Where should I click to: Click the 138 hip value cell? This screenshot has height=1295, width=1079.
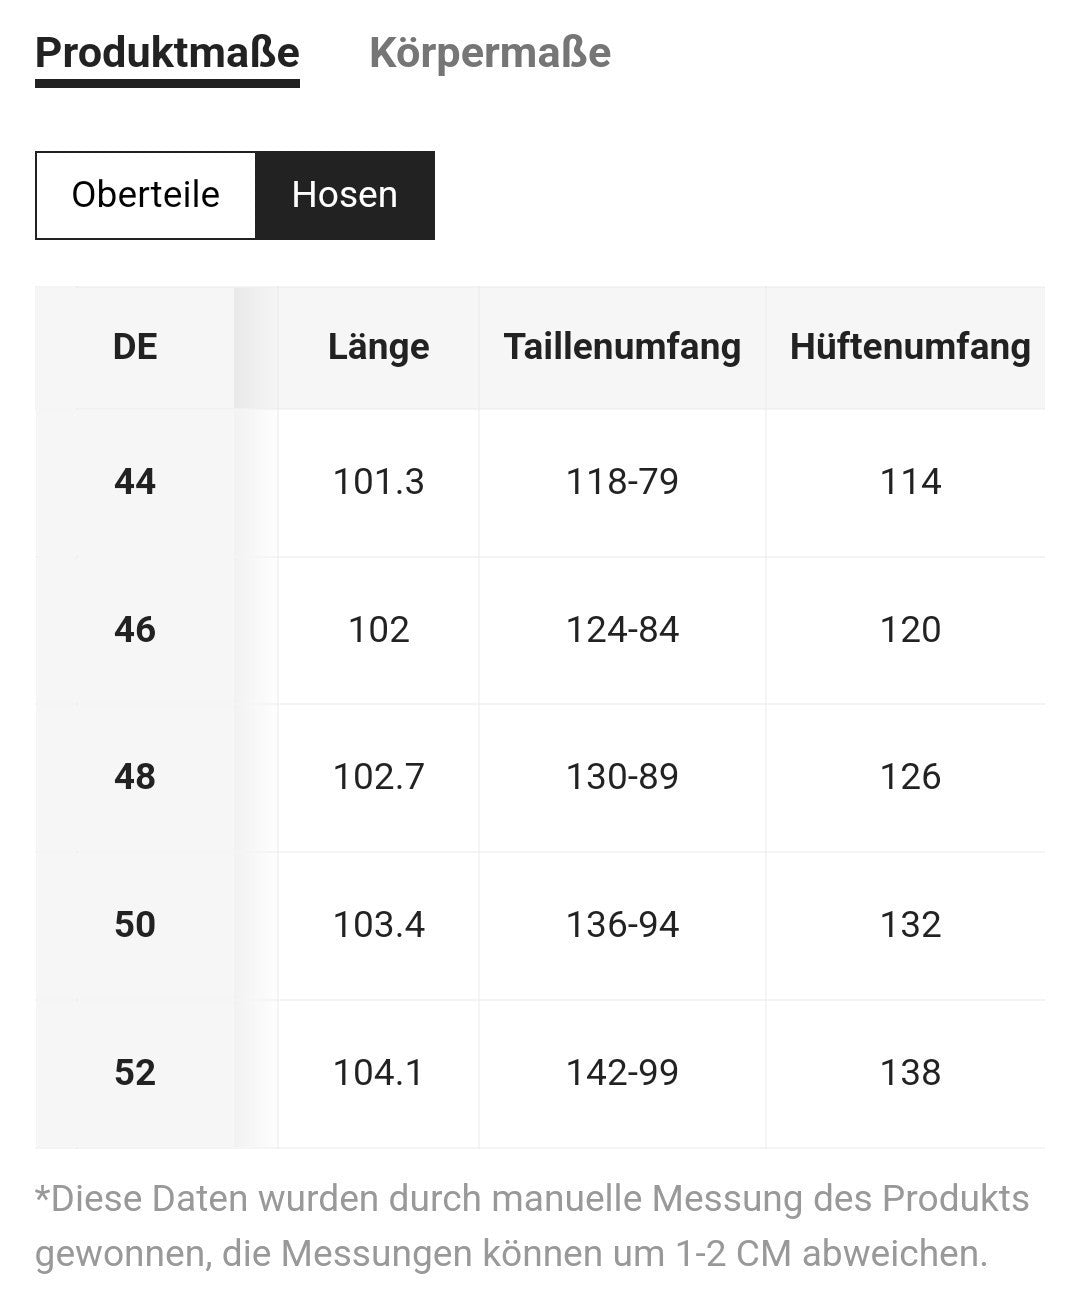tap(910, 1073)
